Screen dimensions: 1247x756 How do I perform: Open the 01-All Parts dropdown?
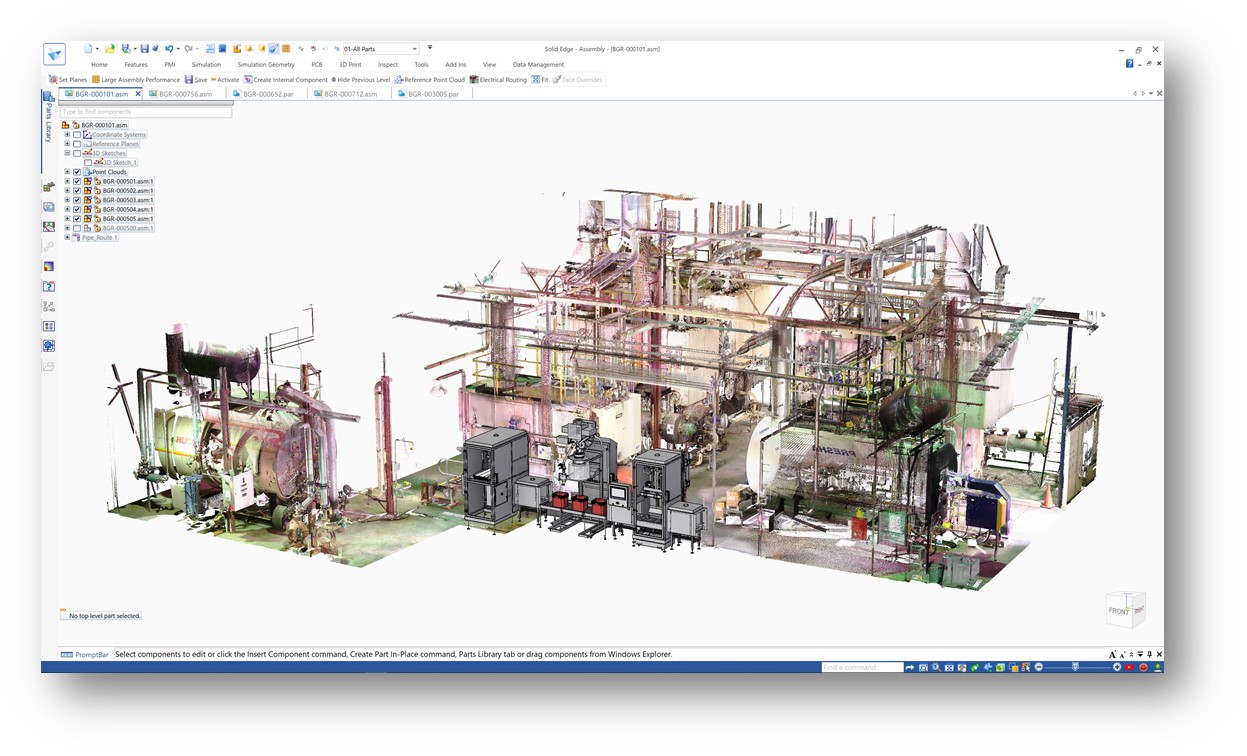414,49
